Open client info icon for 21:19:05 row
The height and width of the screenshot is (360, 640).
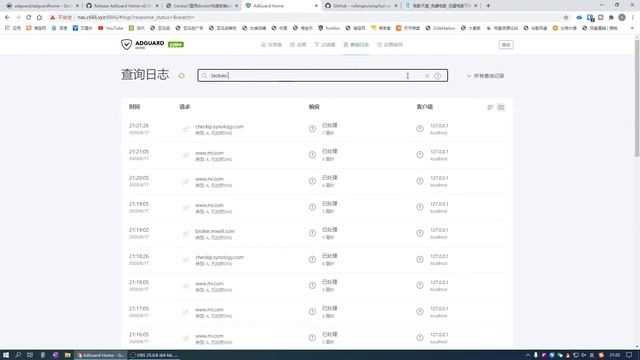420,207
